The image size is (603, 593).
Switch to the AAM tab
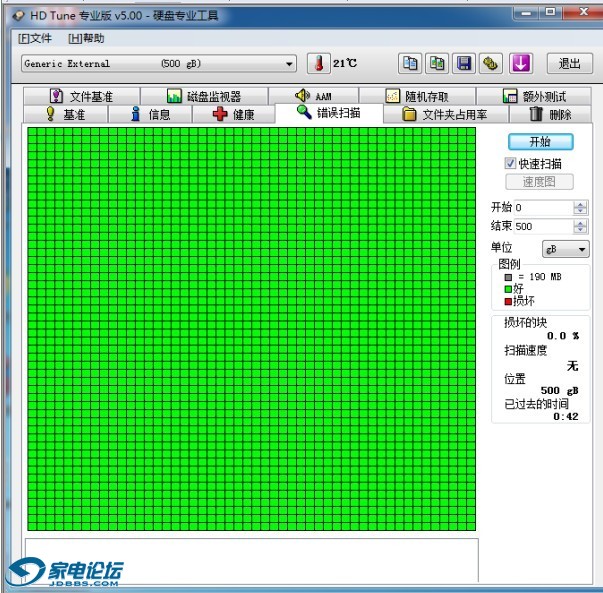(x=313, y=96)
